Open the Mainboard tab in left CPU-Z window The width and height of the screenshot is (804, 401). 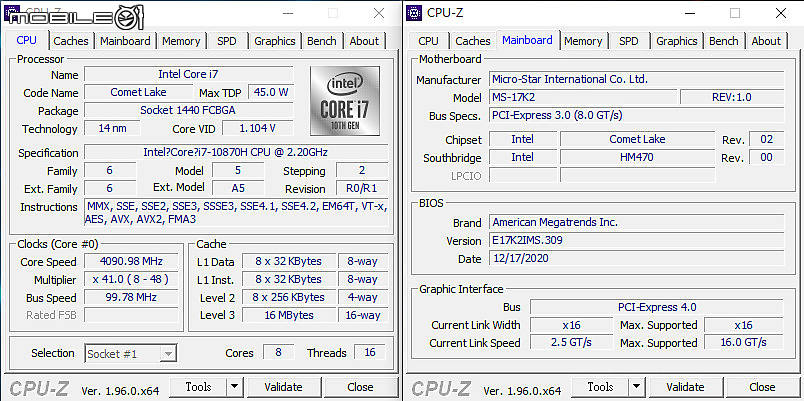[125, 41]
